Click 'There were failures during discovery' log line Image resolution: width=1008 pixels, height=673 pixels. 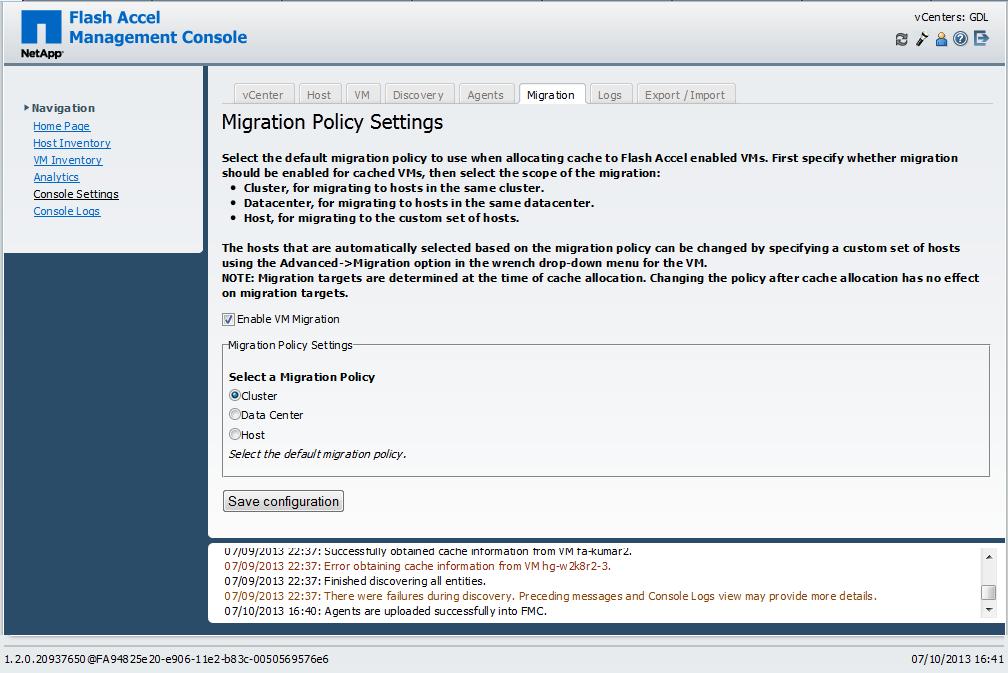coord(550,596)
